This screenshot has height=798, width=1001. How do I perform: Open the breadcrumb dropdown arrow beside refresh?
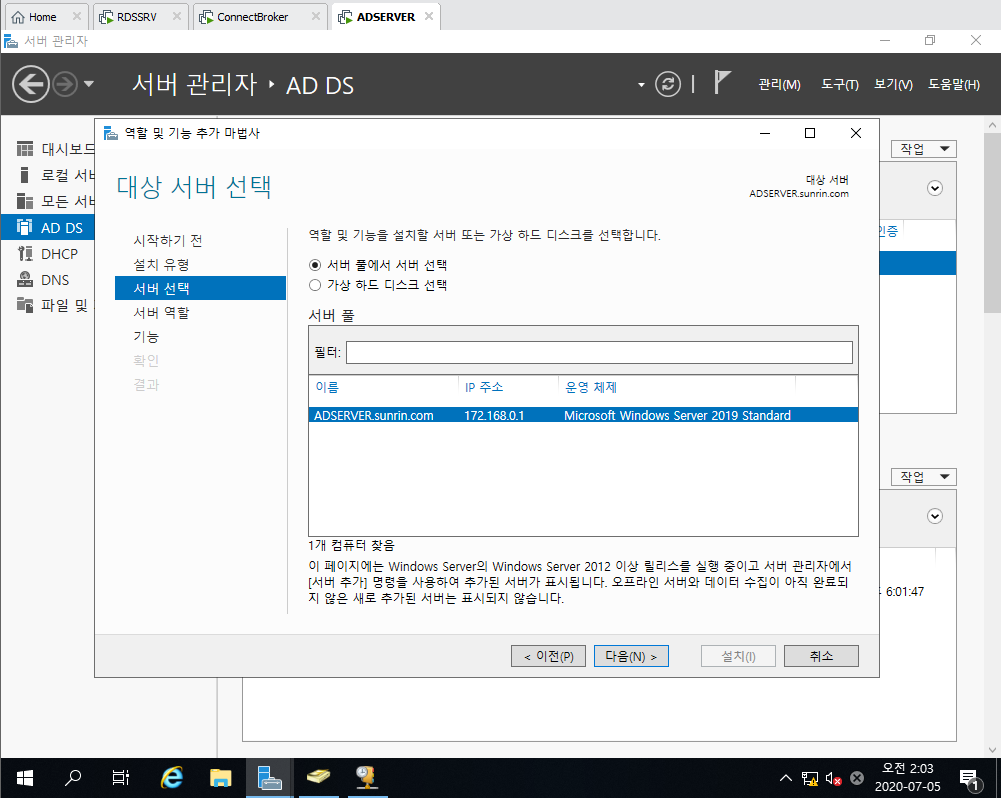[x=641, y=85]
